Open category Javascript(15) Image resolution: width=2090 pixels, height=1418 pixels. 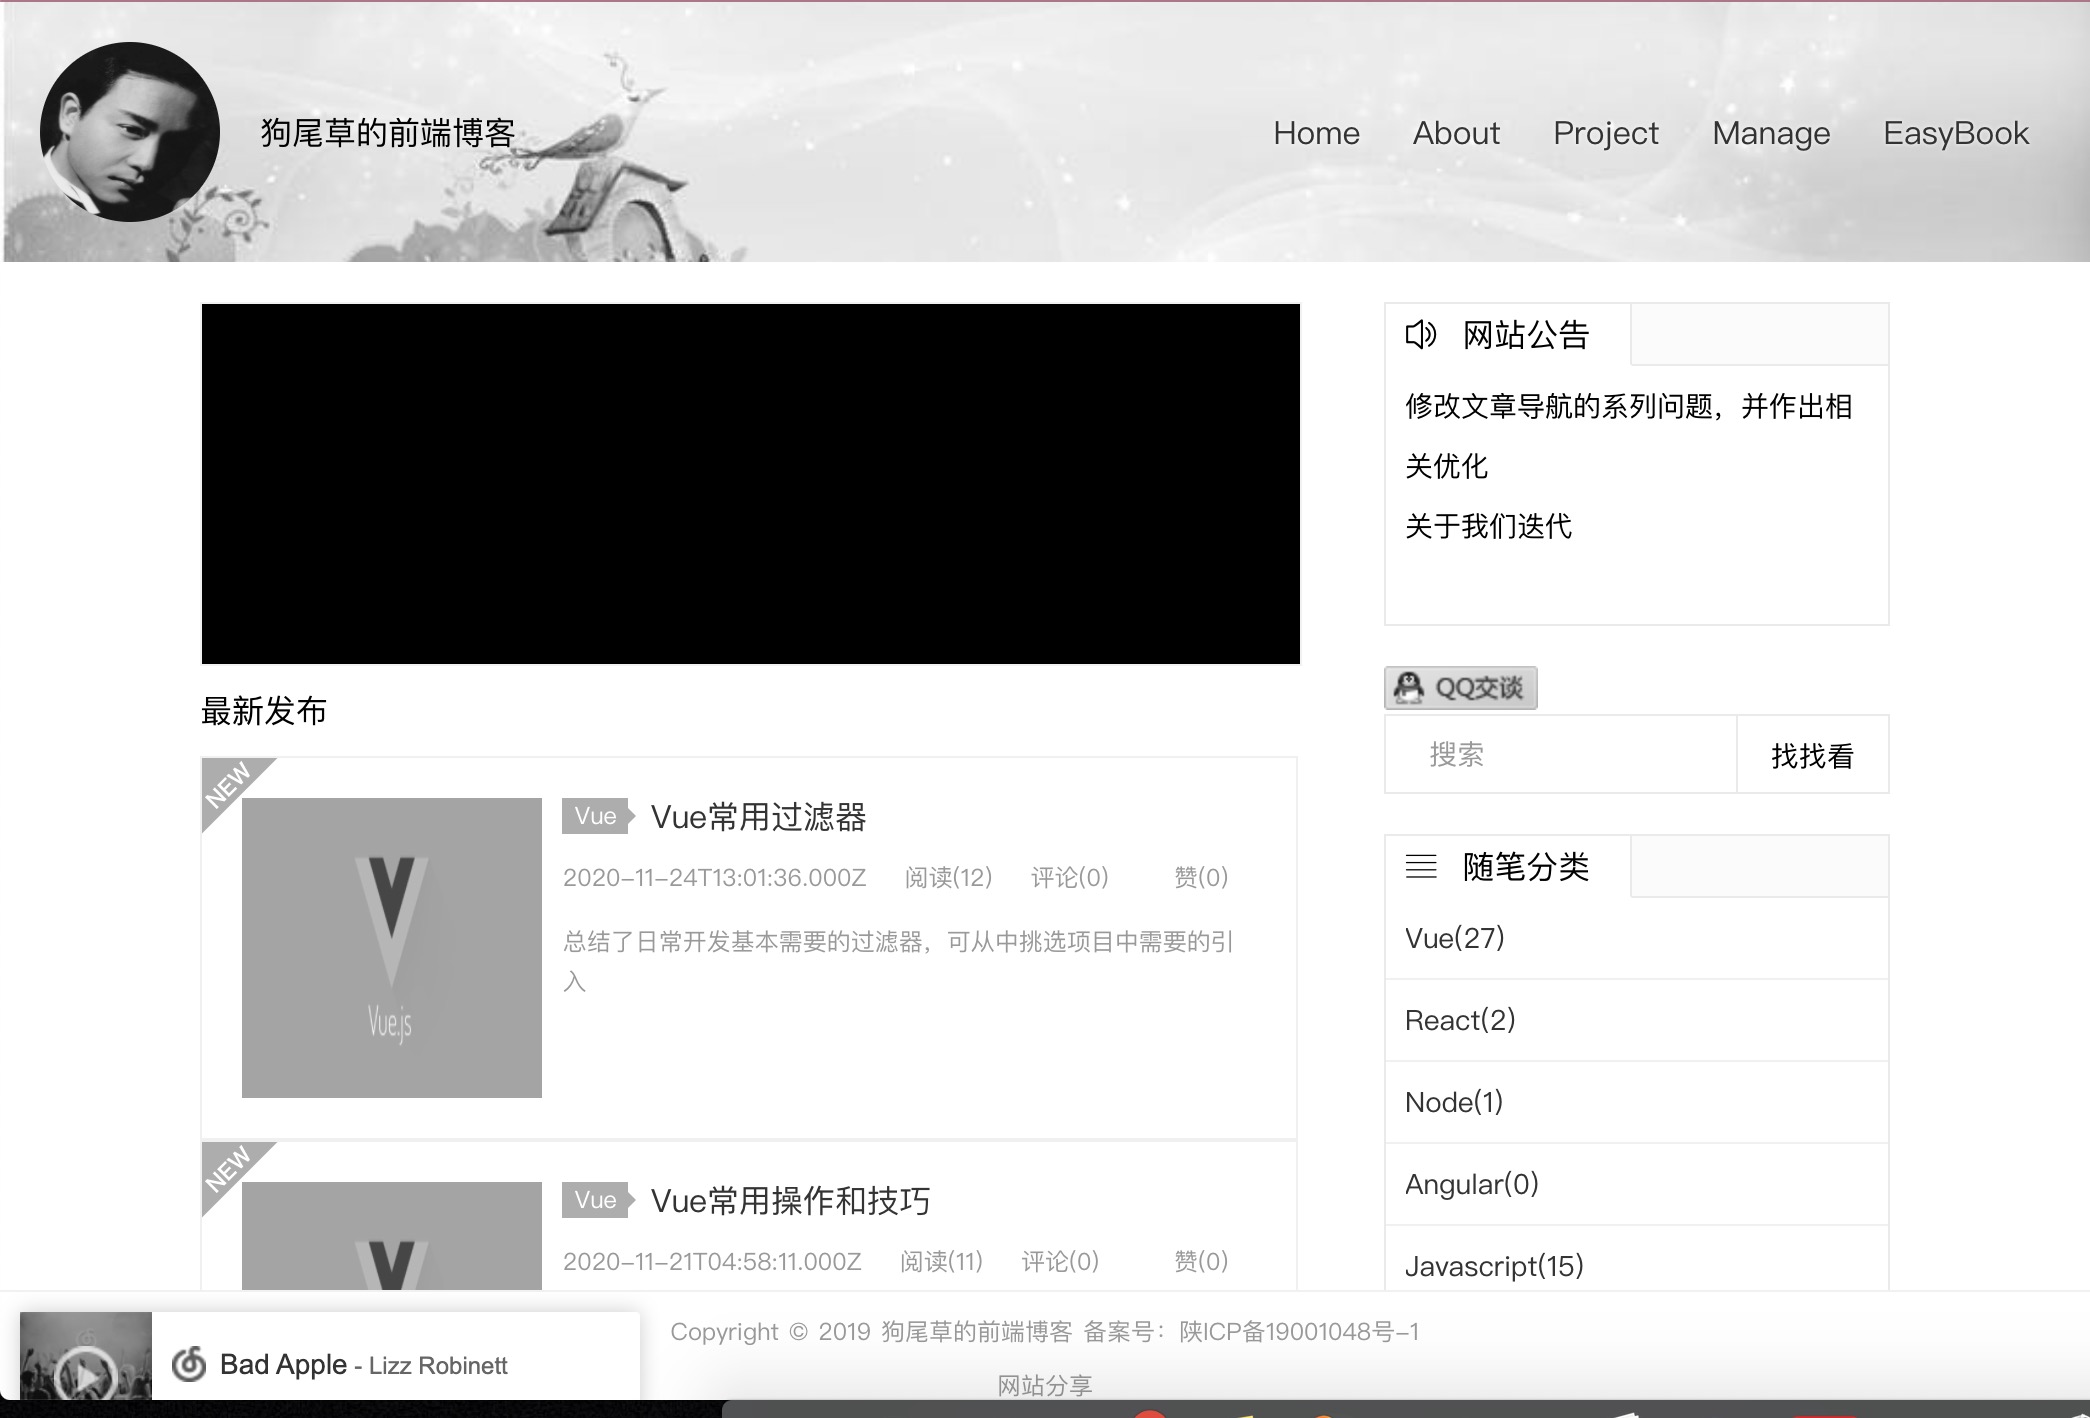click(x=1494, y=1266)
